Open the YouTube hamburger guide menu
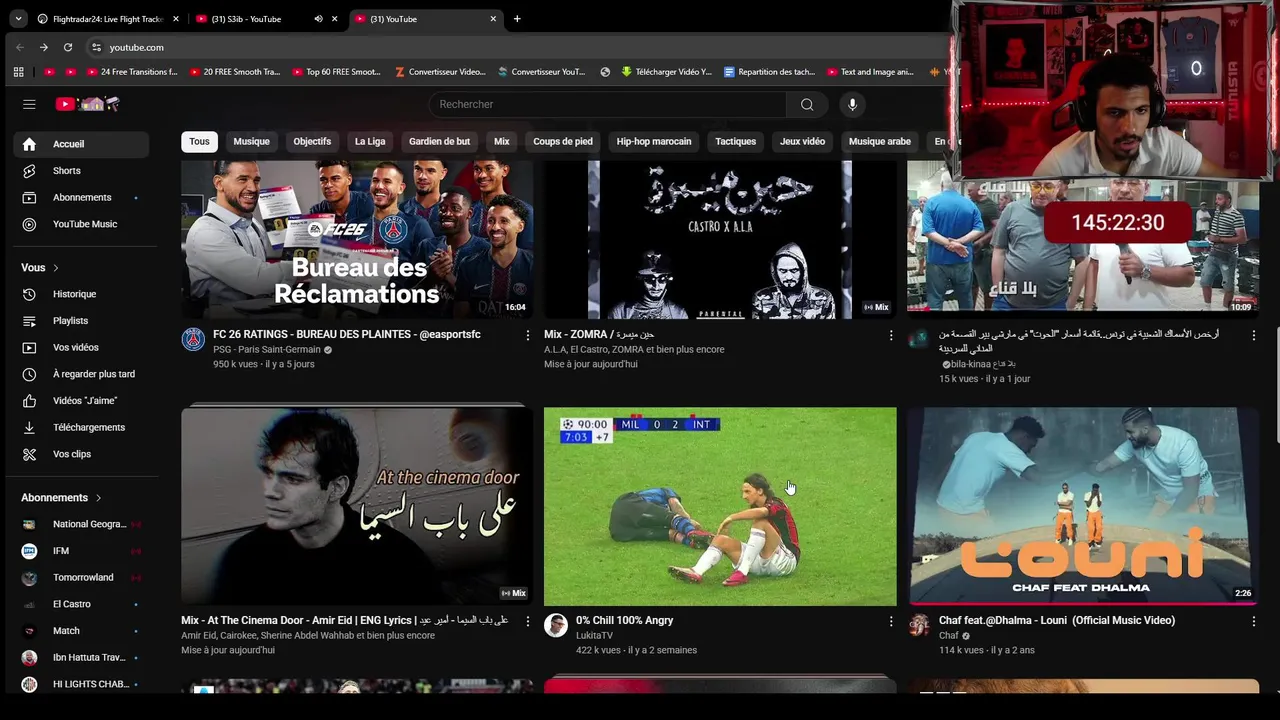Screen dimensions: 1280x720 [x=29, y=104]
